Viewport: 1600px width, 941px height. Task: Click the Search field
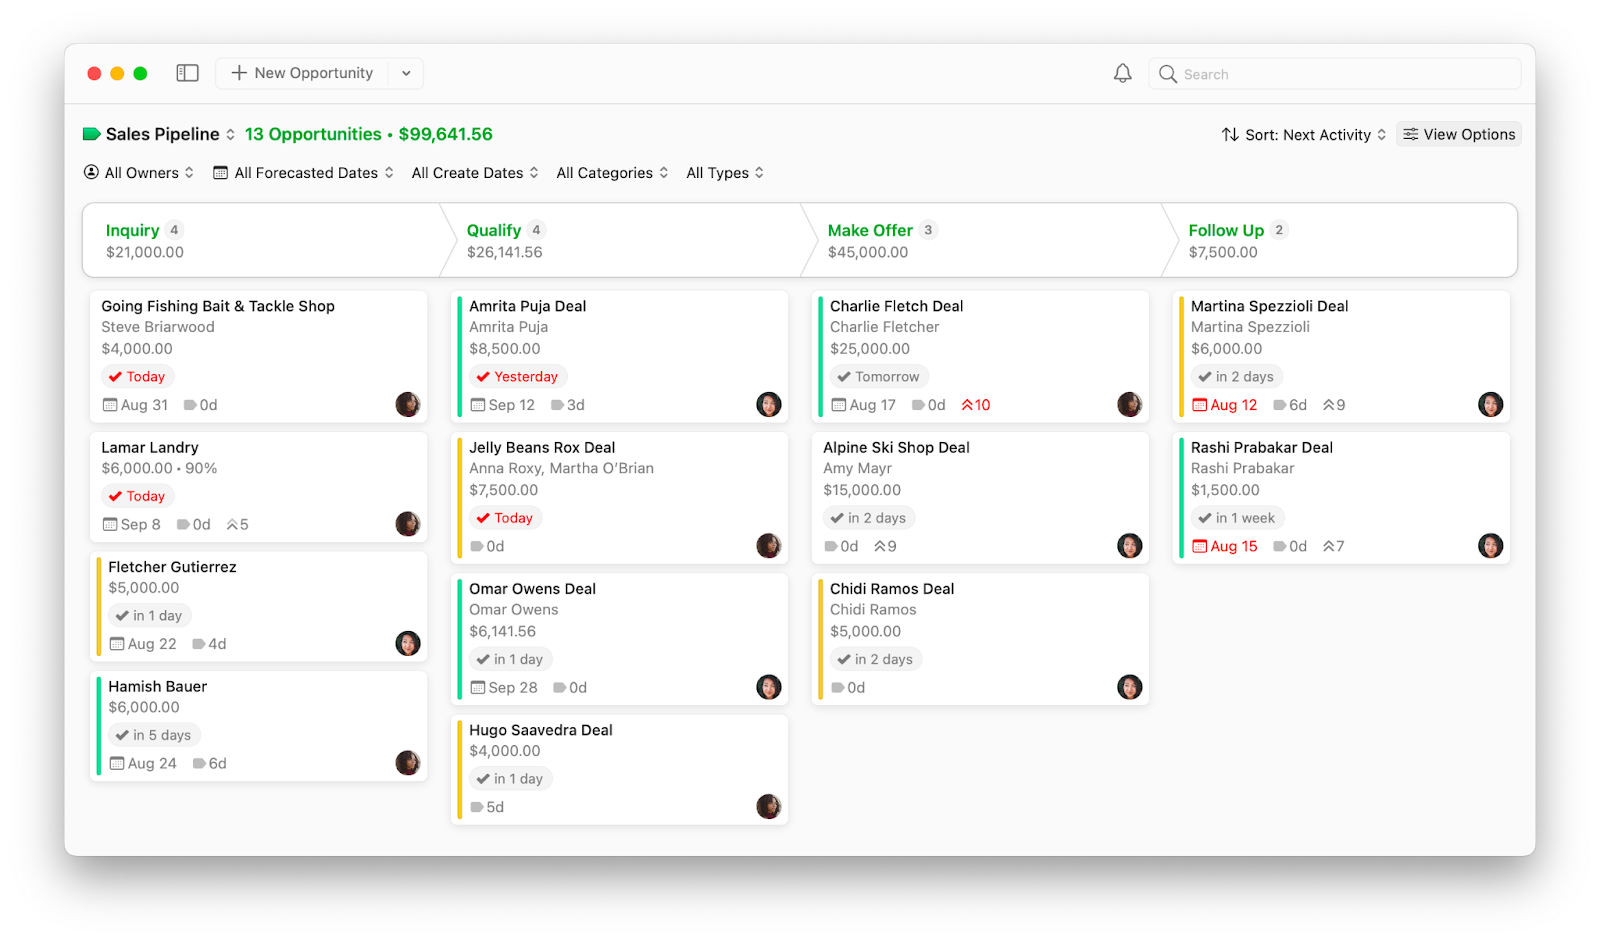(x=1335, y=74)
